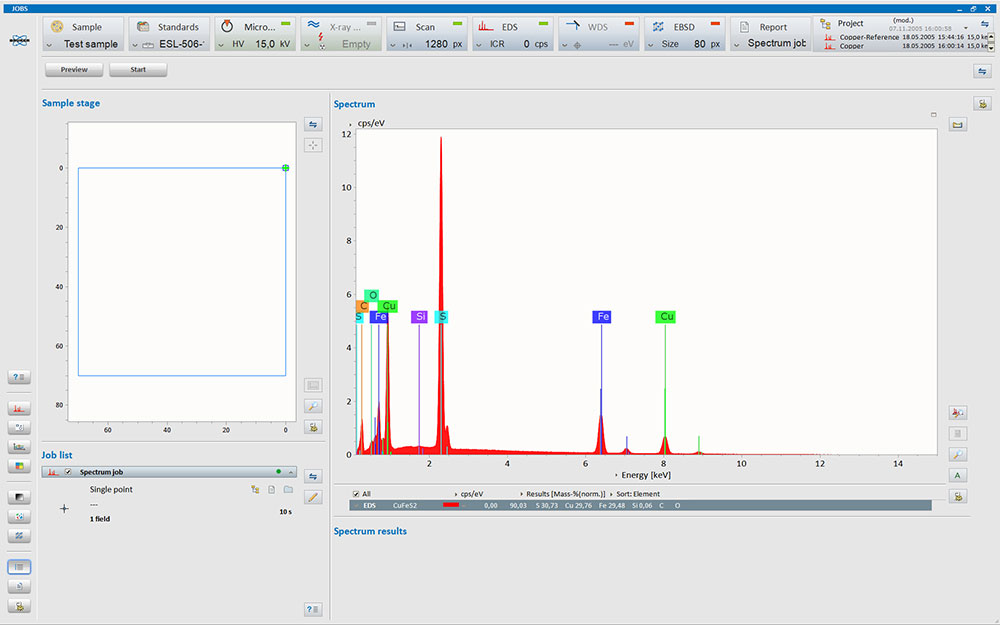This screenshot has width=1000, height=625.
Task: Click the red color swatch of CuFeS2 spectrum
Action: pyautogui.click(x=450, y=506)
